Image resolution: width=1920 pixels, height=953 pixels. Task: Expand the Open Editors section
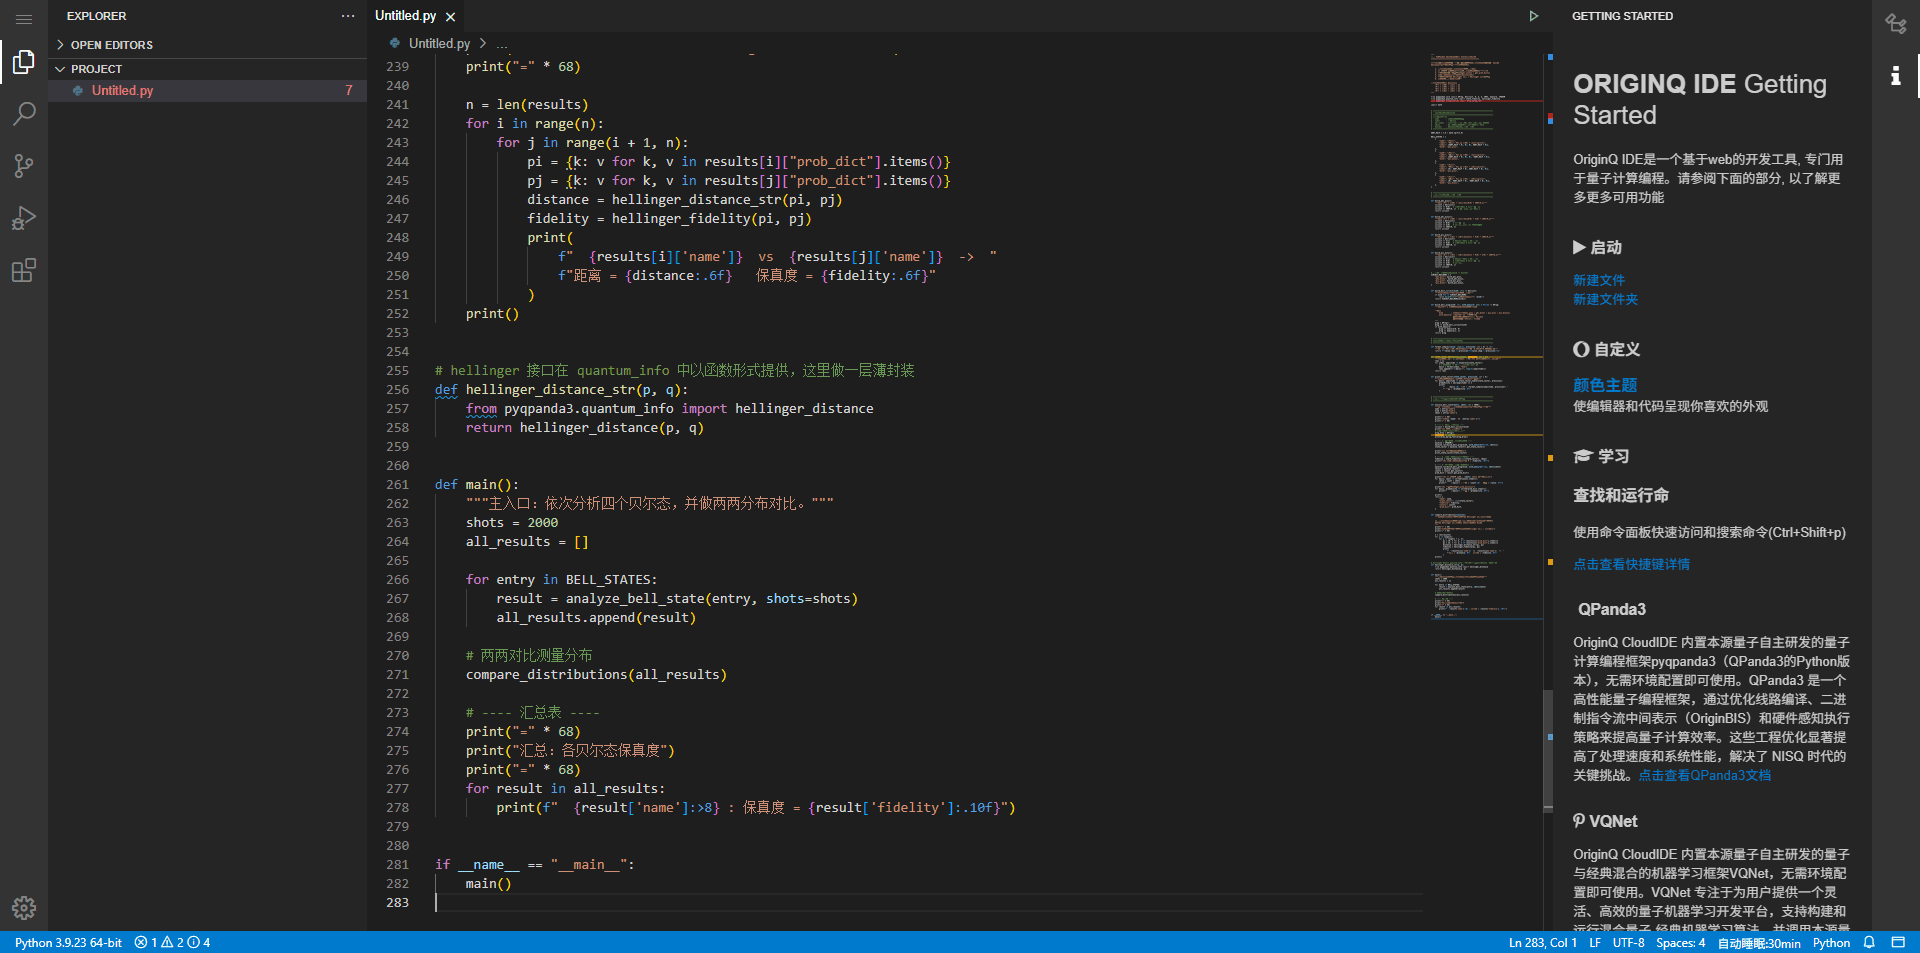[208, 45]
